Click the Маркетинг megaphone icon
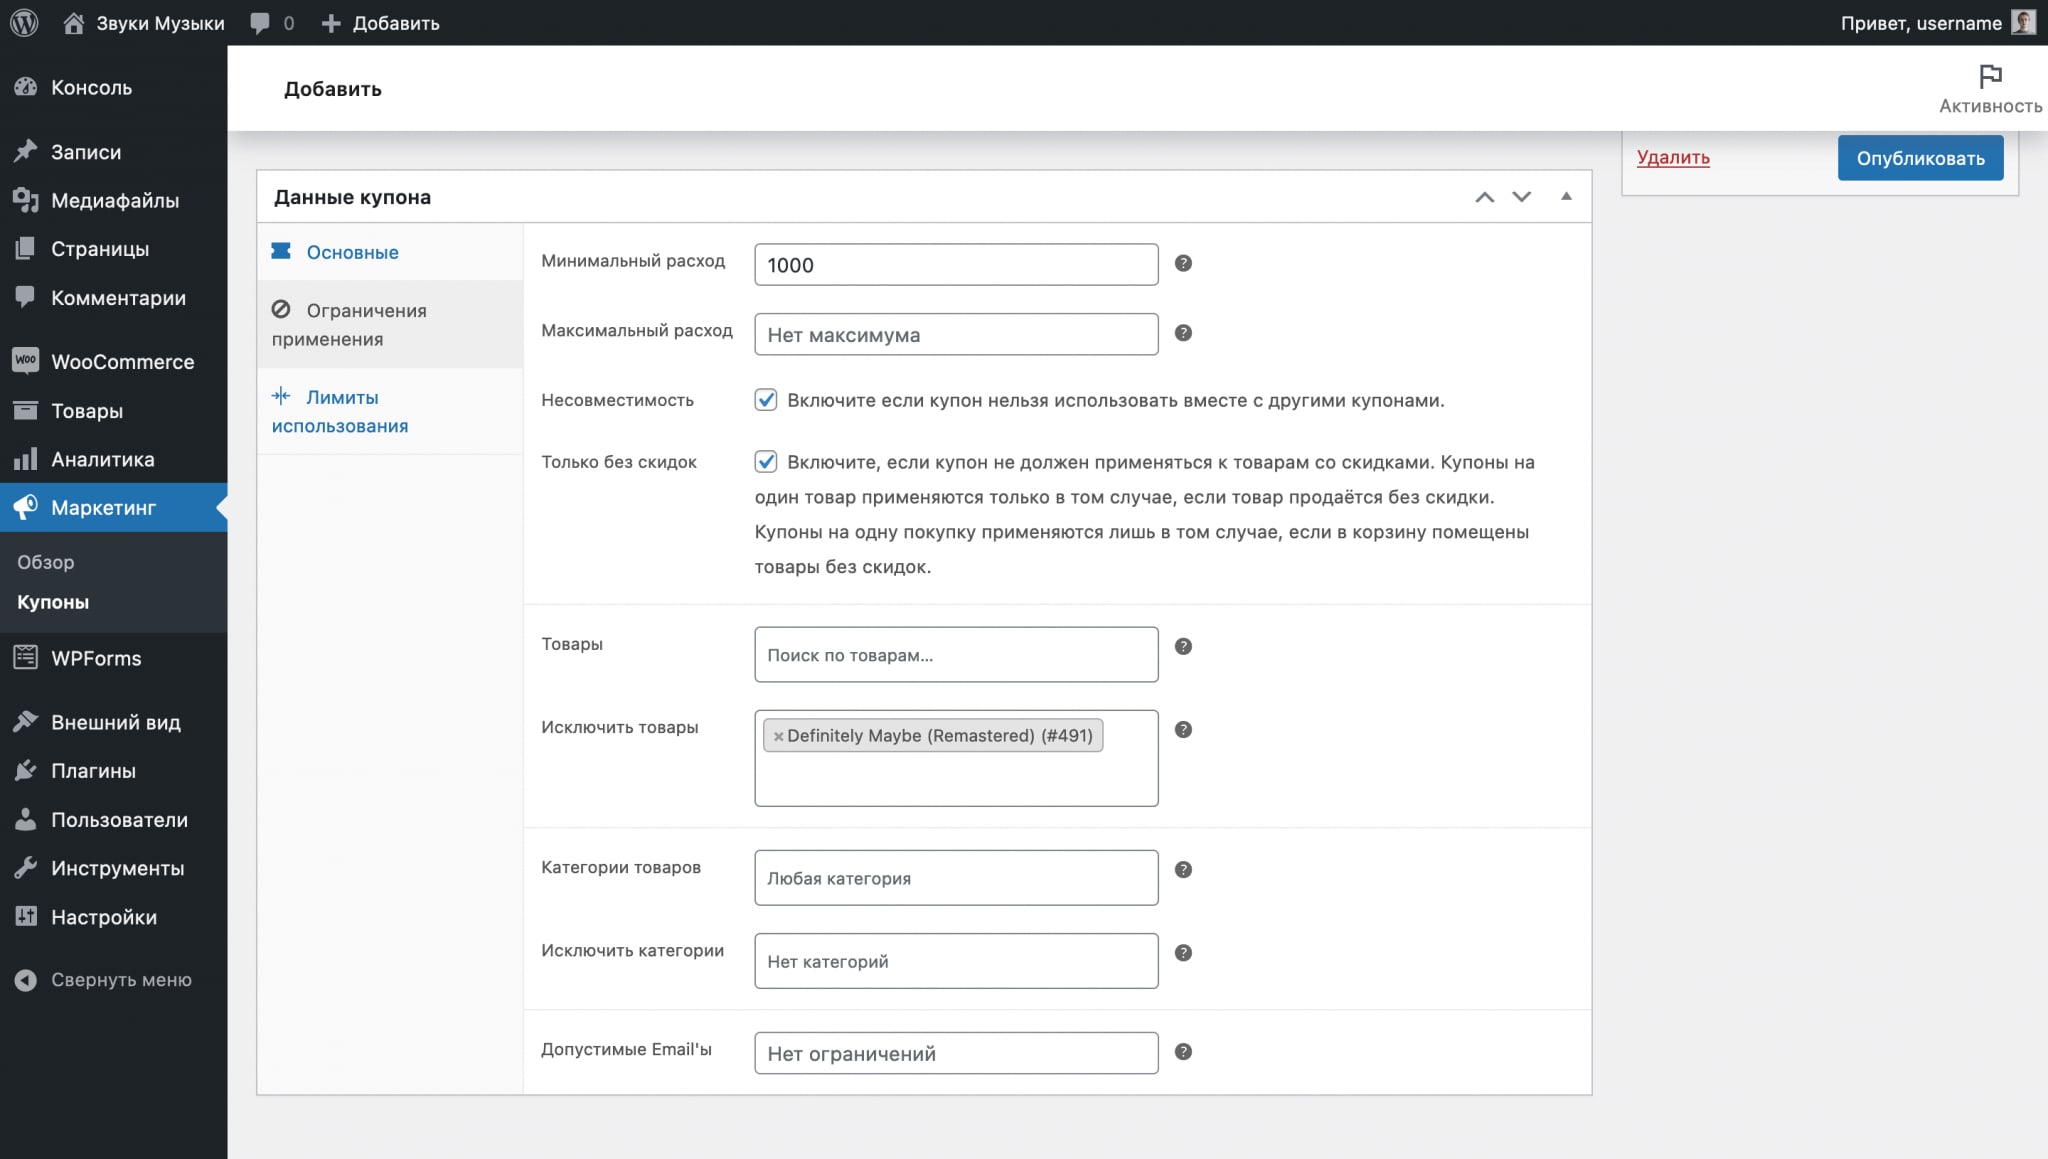Viewport: 2048px width, 1159px height. tap(26, 507)
